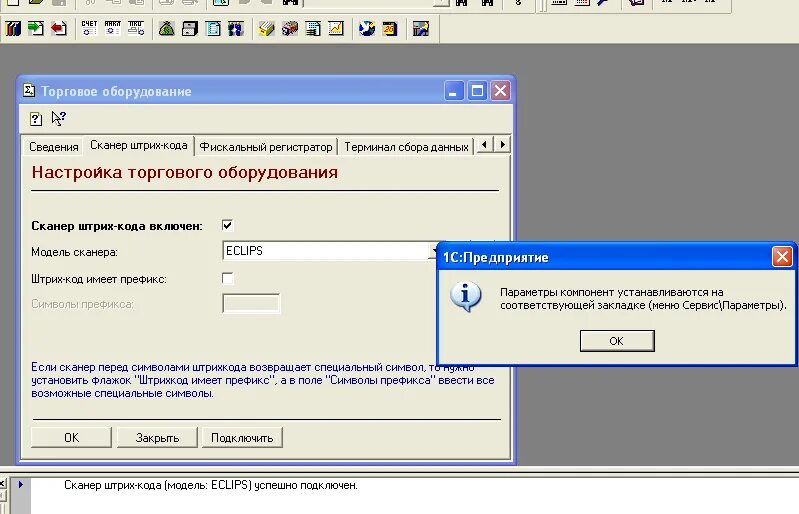Click the file cabinet toolbar icon
799x514 pixels.
190,29
